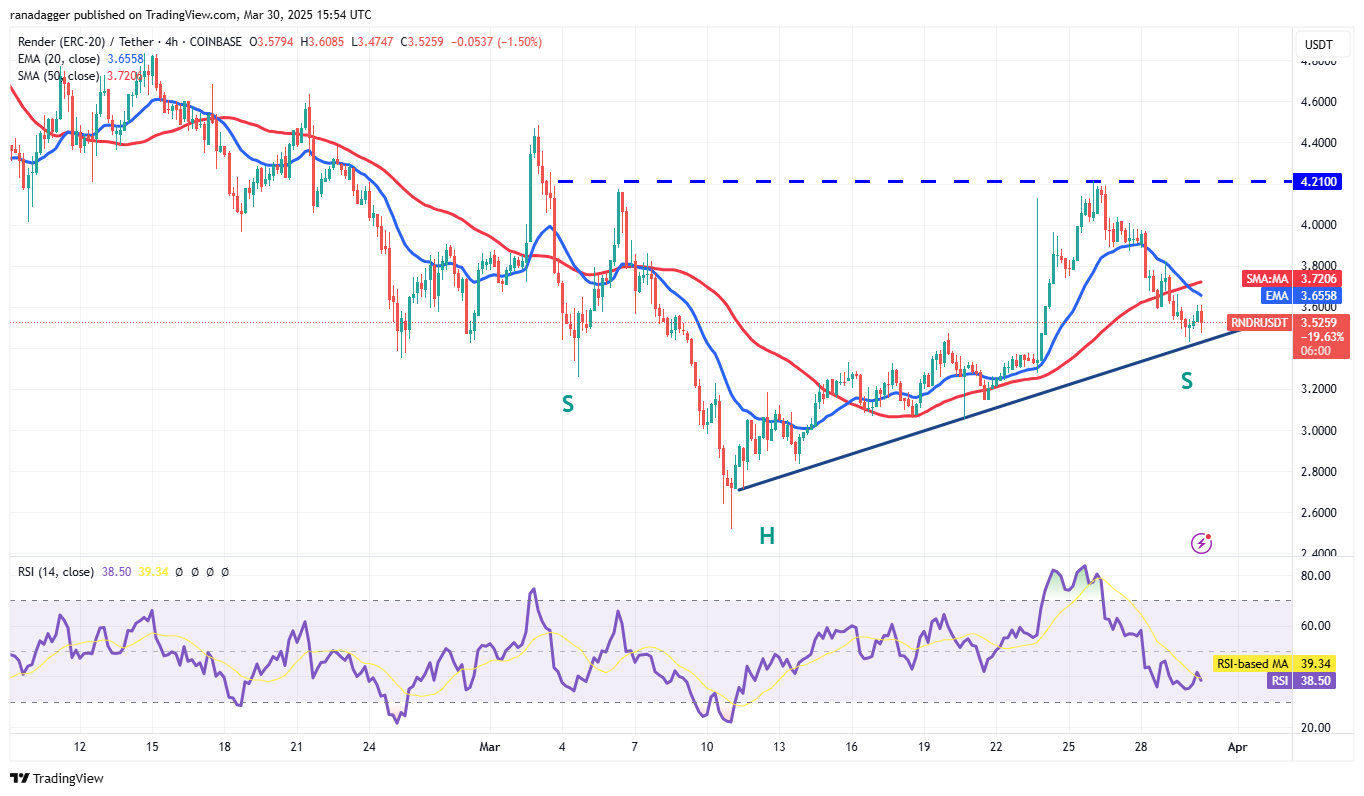Click the right shoulder S label
This screenshot has height=796, width=1364.
click(x=1187, y=381)
